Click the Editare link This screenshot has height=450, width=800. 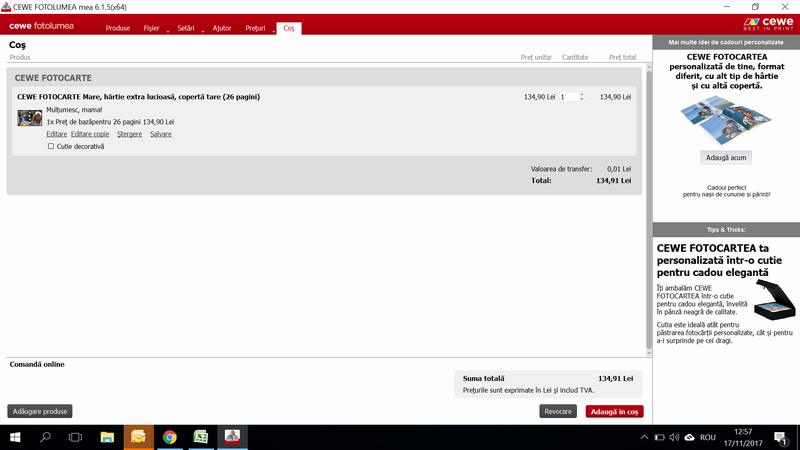[57, 134]
